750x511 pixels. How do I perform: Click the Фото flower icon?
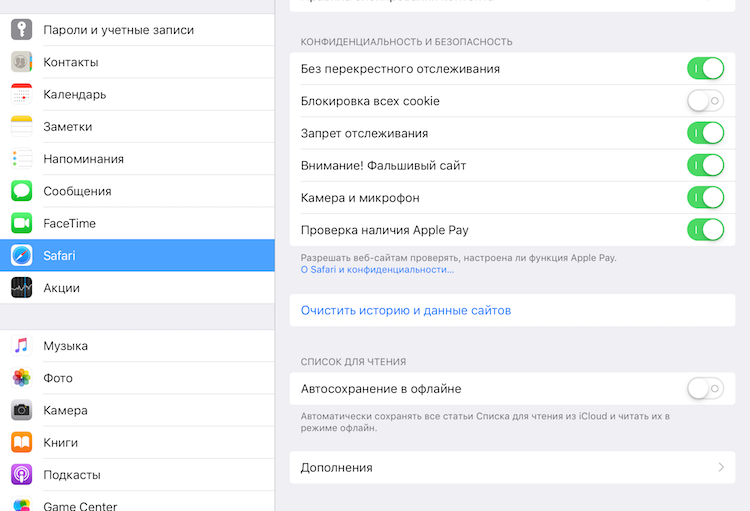tap(22, 378)
